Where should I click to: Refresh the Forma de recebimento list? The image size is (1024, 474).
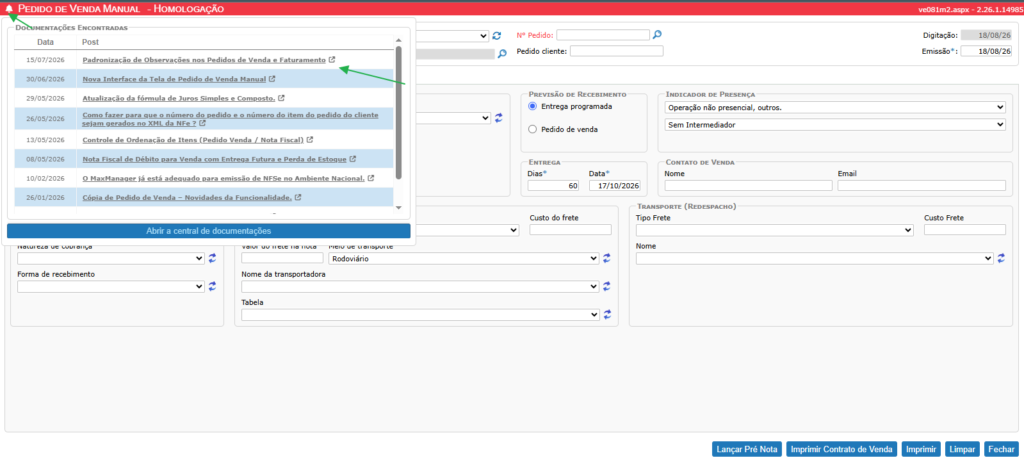[212, 286]
